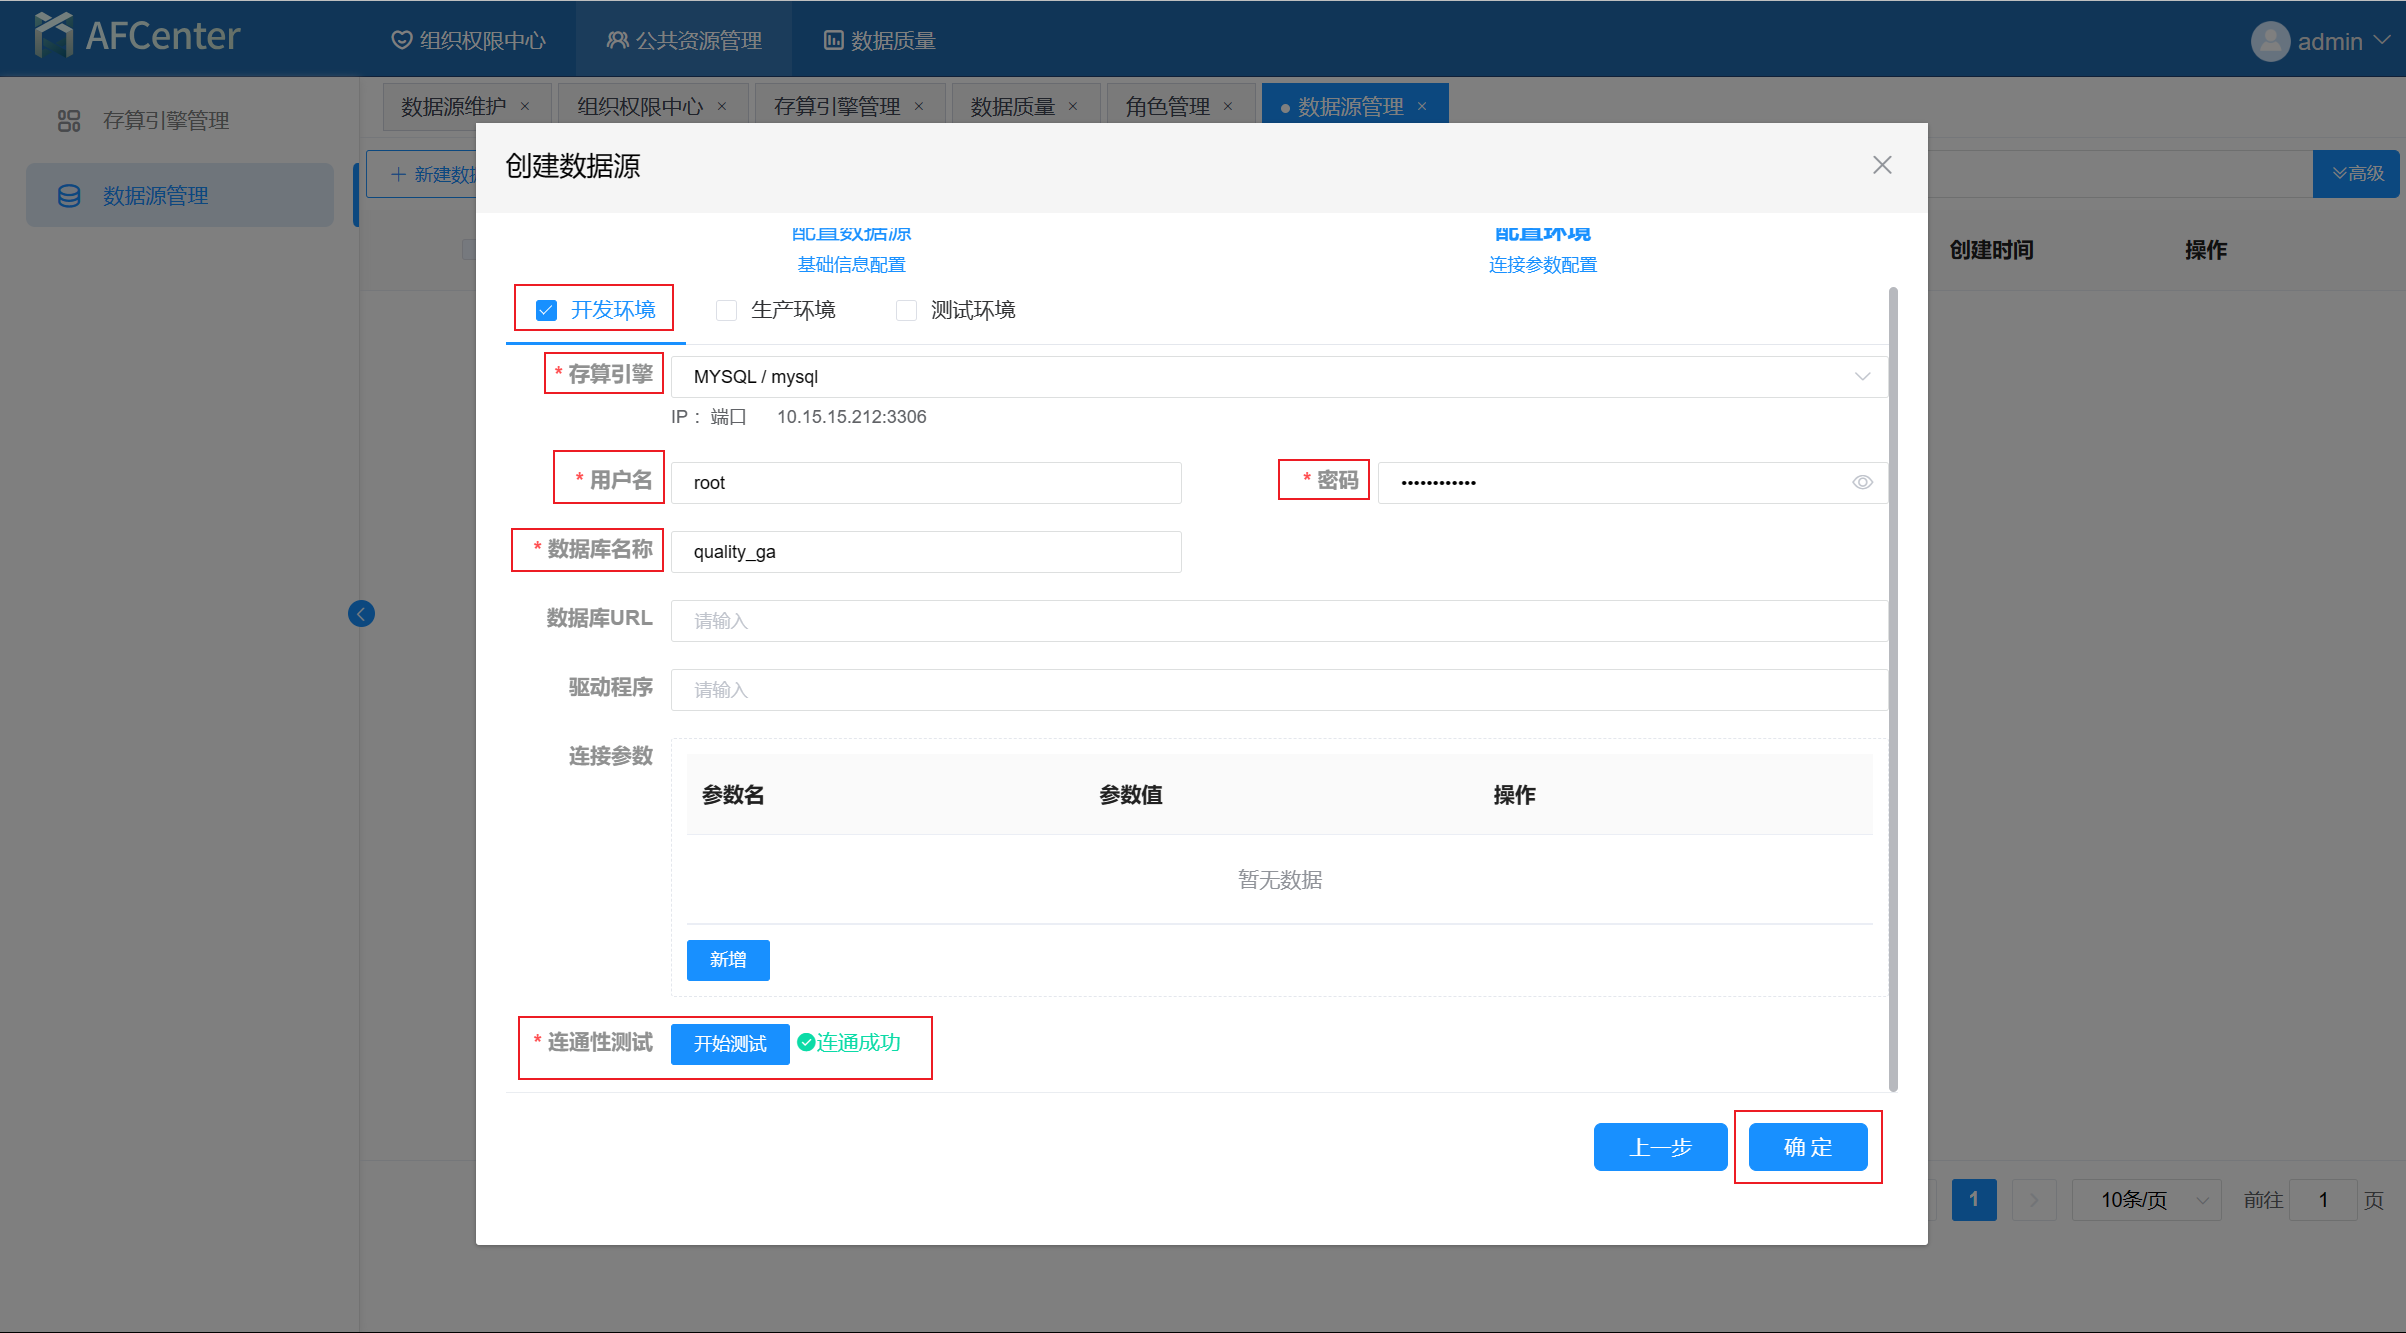Close the 角色管理 tab via its x

coord(1228,107)
